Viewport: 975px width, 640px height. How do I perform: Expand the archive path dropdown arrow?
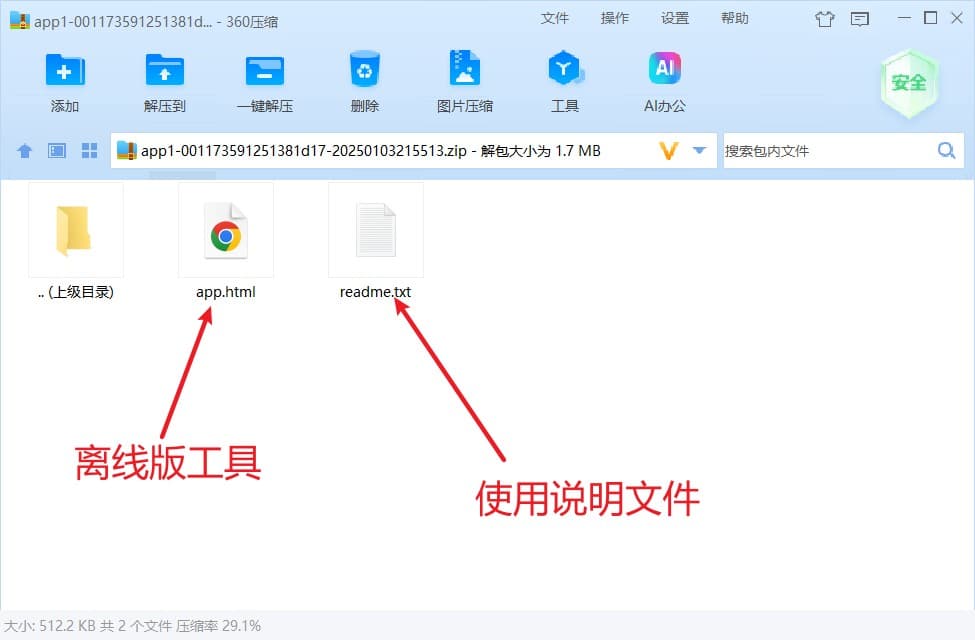click(700, 151)
